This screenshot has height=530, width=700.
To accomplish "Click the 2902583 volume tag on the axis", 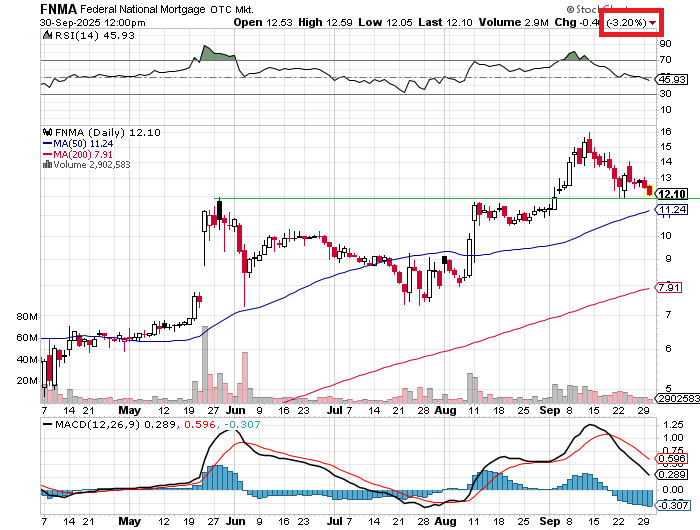I will pyautogui.click(x=678, y=398).
